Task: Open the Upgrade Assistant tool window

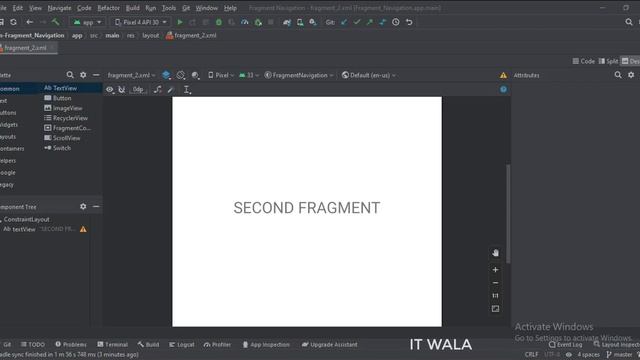Action: [330, 344]
